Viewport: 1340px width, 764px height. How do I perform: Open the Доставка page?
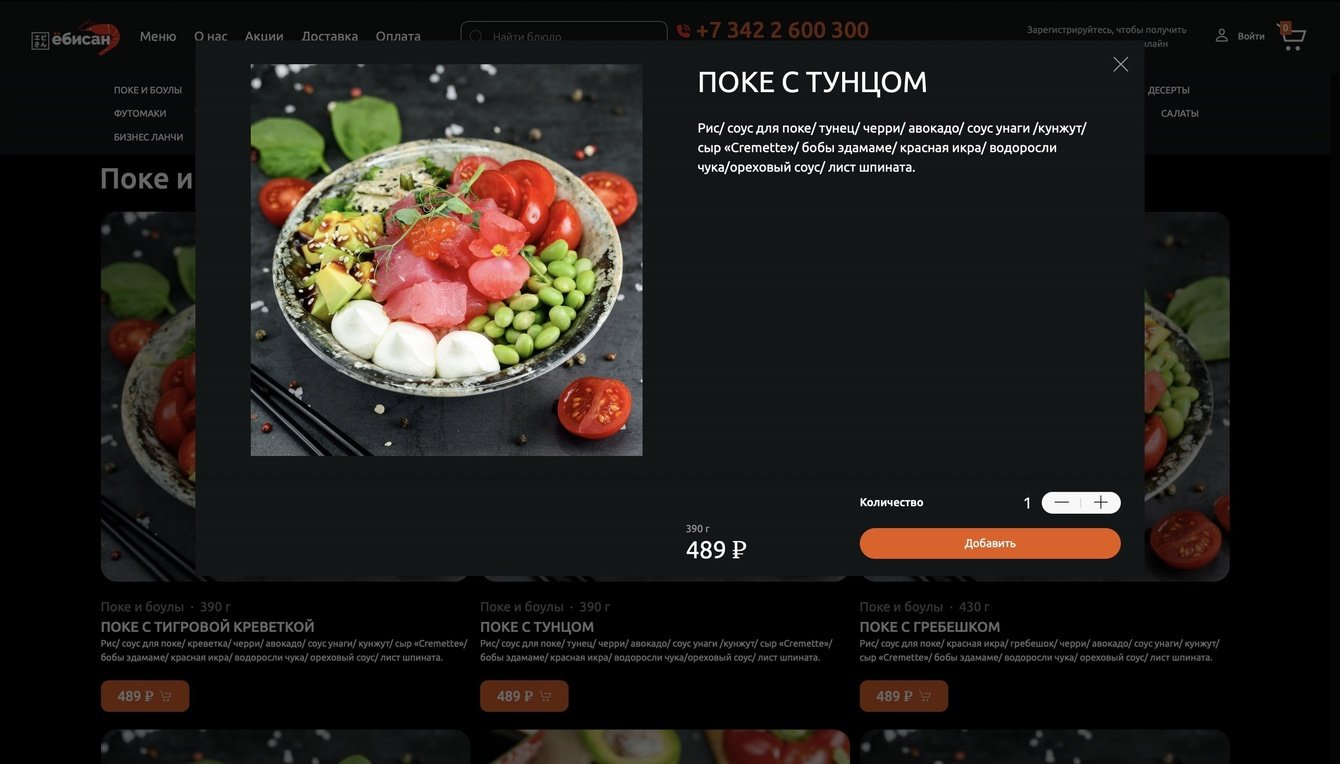coord(330,36)
